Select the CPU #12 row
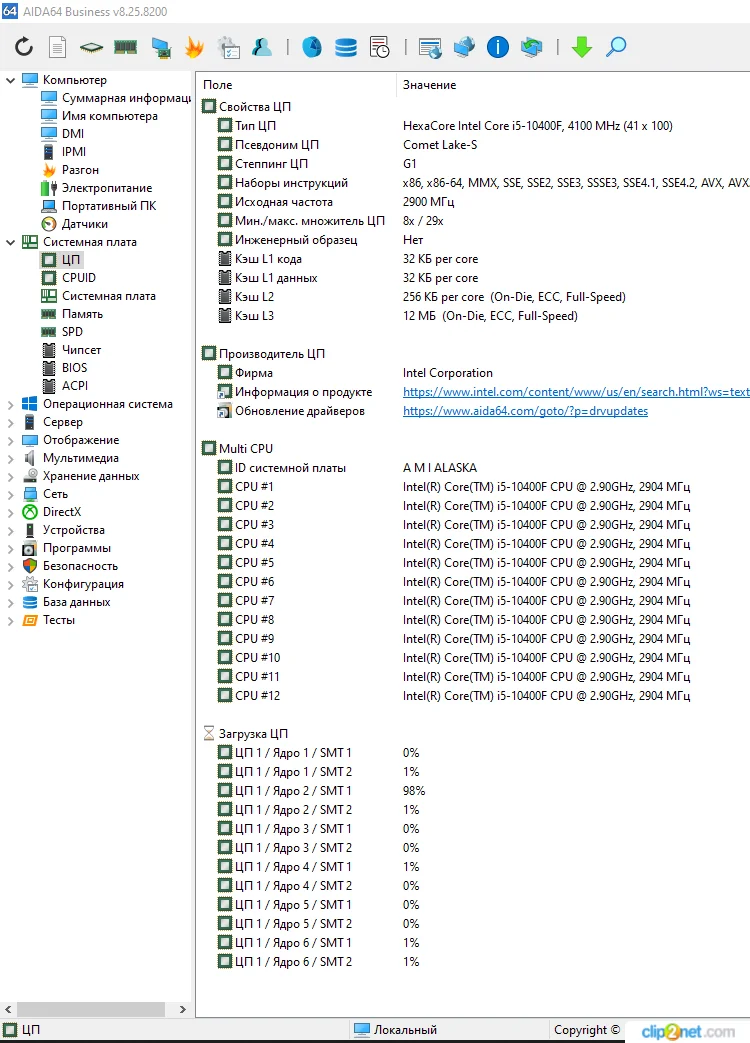750x1043 pixels. pyautogui.click(x=472, y=696)
